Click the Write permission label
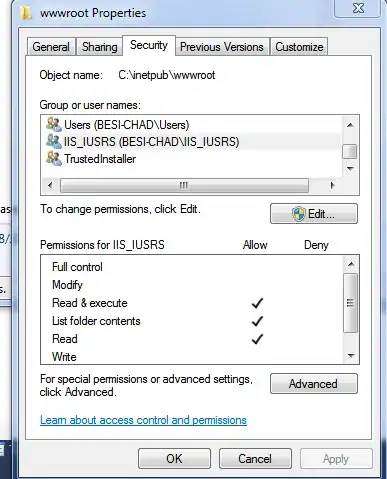 tap(64, 357)
